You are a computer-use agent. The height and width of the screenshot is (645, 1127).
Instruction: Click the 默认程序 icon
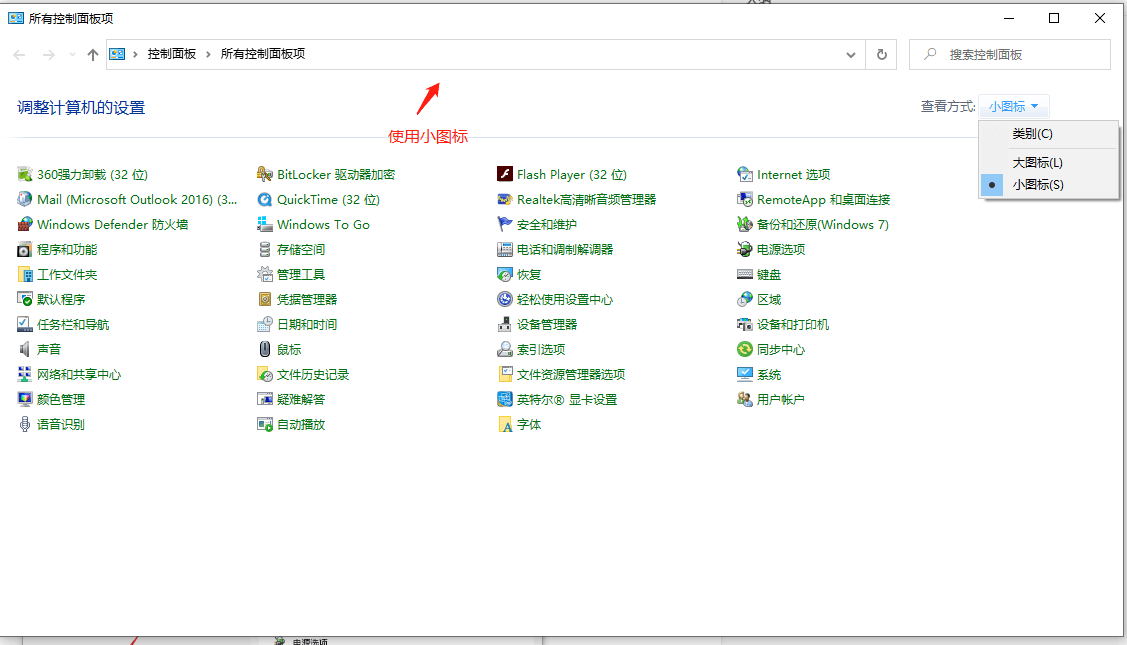point(24,299)
